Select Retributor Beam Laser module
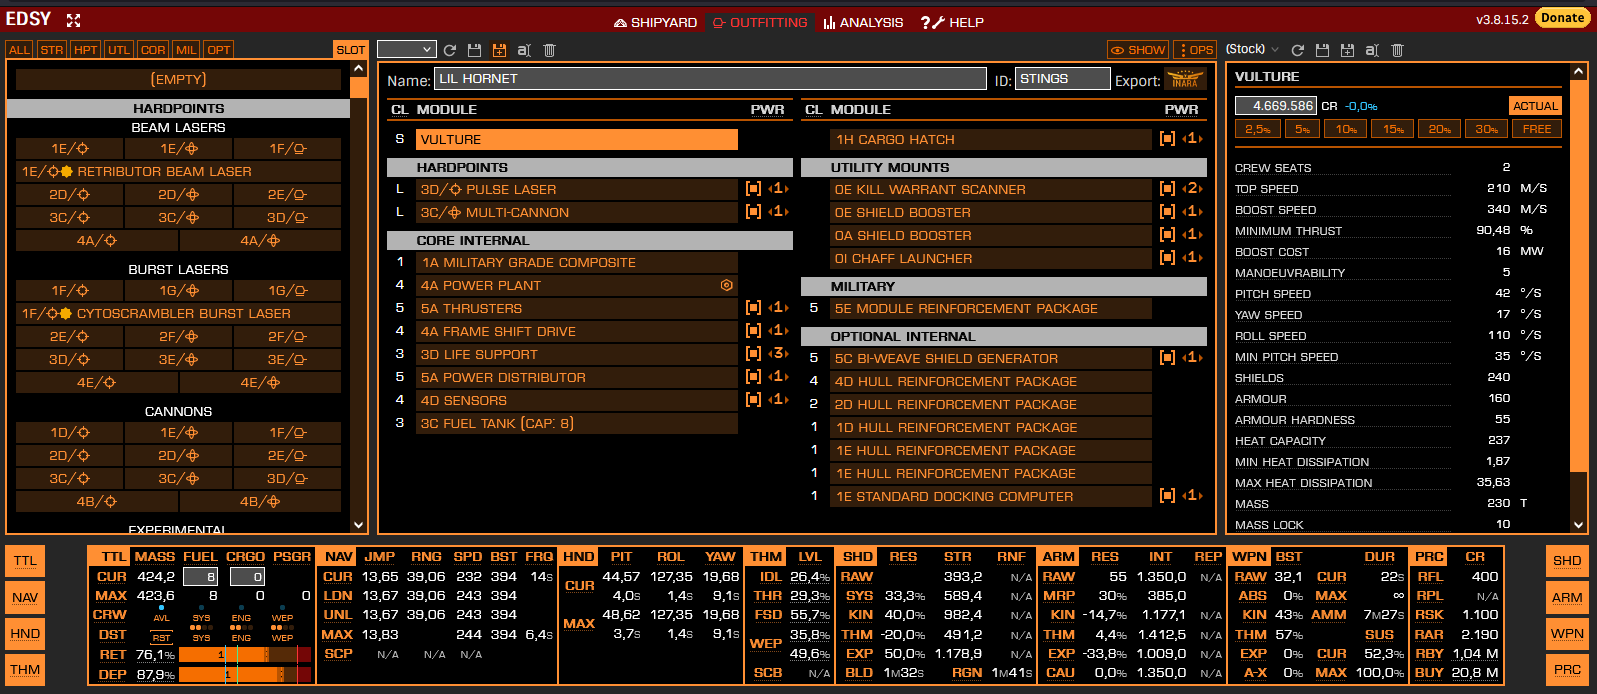Image resolution: width=1597 pixels, height=694 pixels. pyautogui.click(x=178, y=172)
